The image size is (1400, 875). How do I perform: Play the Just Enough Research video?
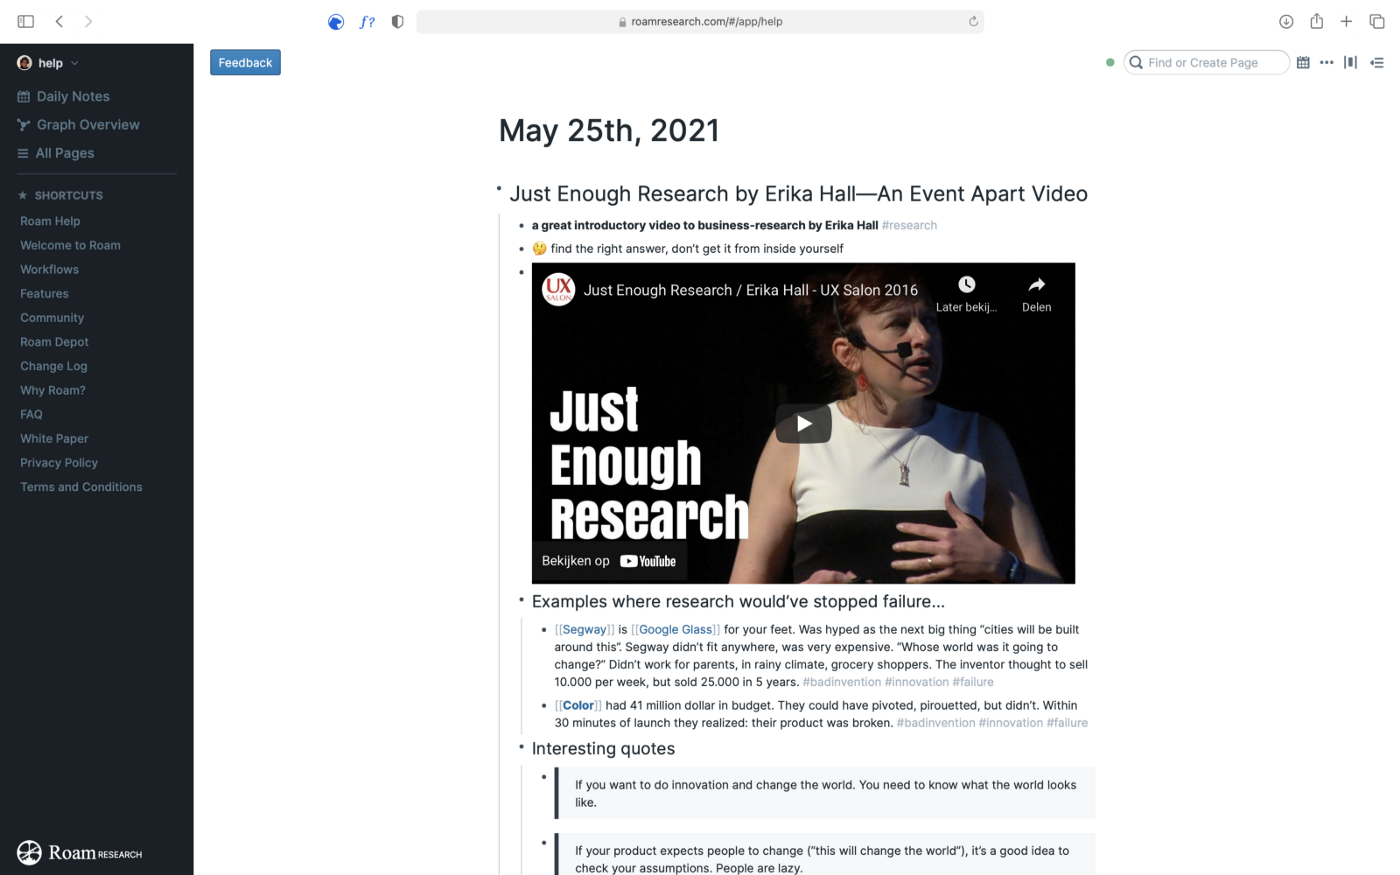[803, 424]
